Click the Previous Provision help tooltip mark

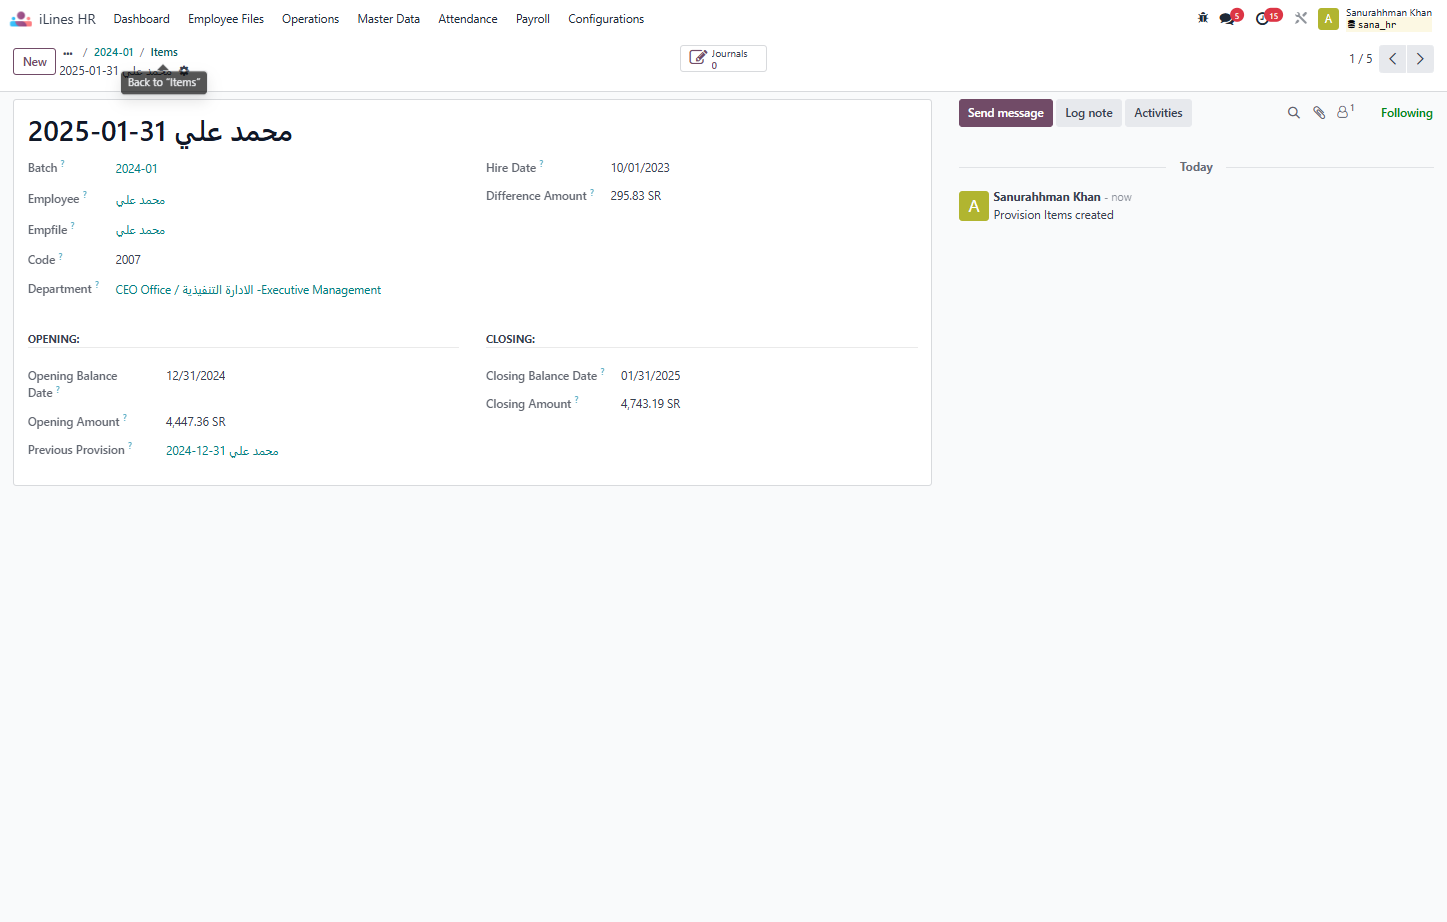pos(130,446)
